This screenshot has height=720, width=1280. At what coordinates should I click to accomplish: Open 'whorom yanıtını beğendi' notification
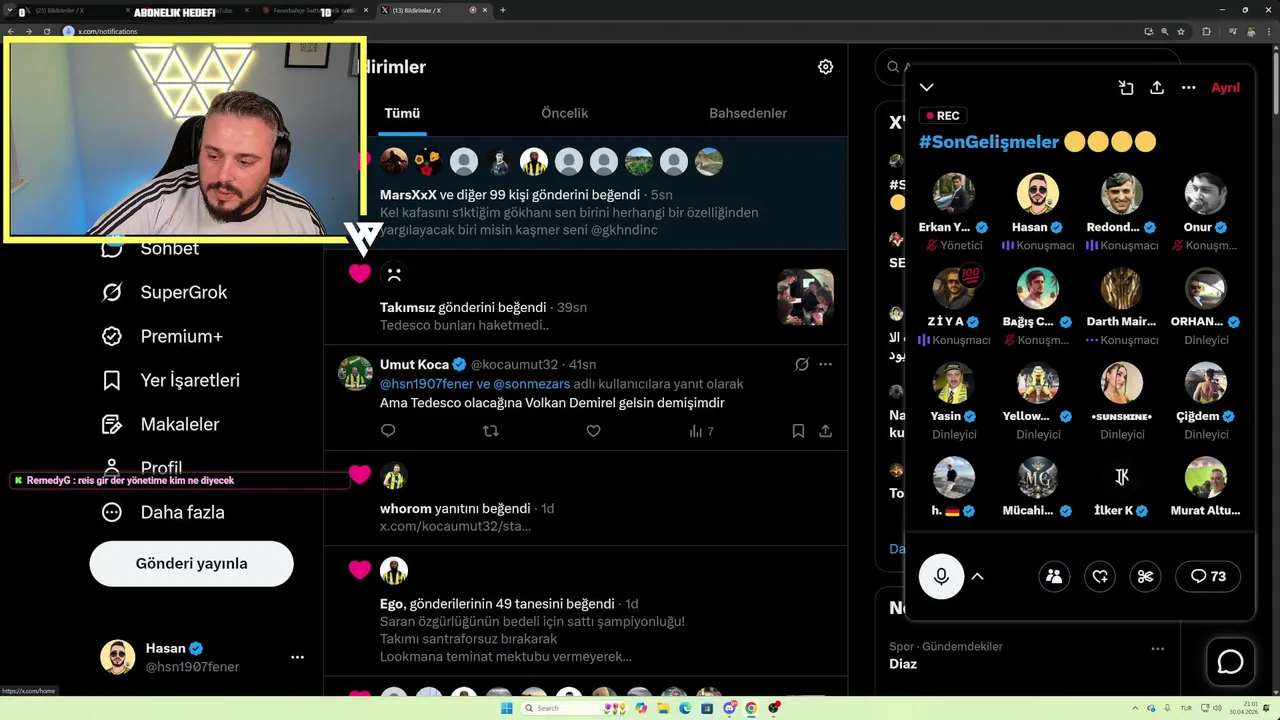(x=455, y=508)
